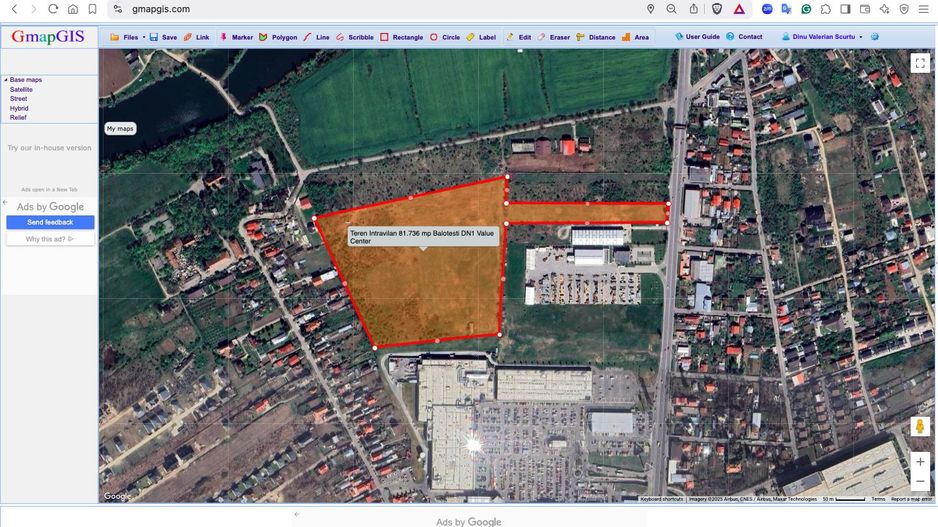
Task: Select the Scribble tool
Action: [355, 37]
